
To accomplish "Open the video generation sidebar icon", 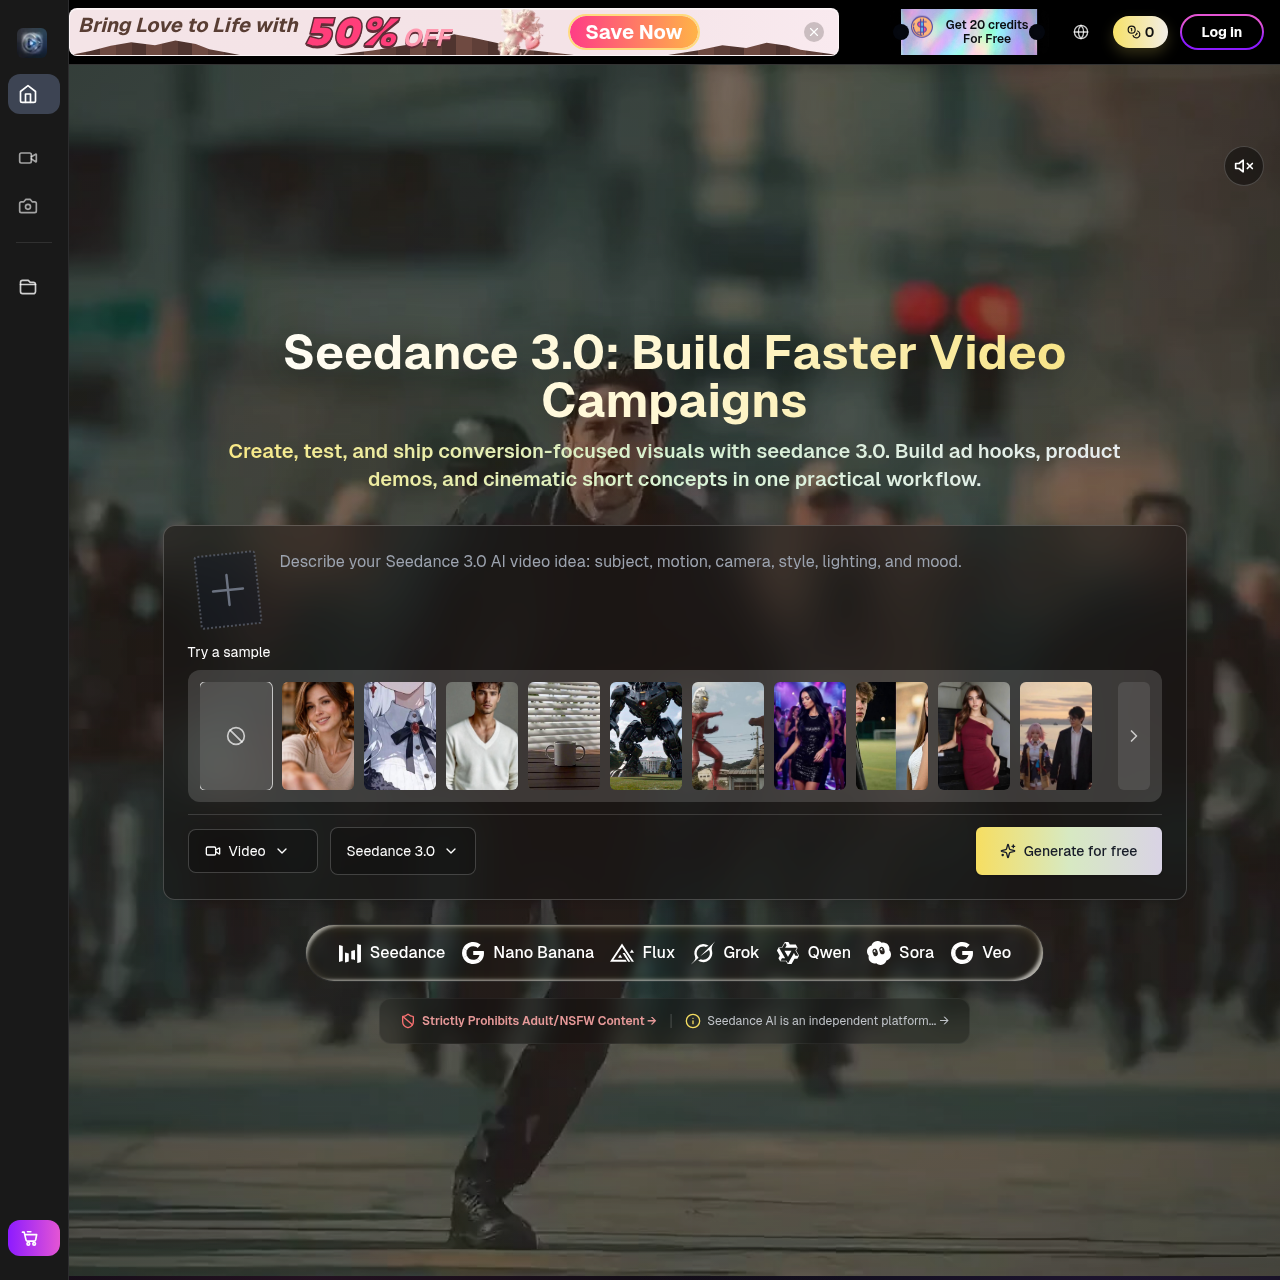I will pyautogui.click(x=28, y=158).
